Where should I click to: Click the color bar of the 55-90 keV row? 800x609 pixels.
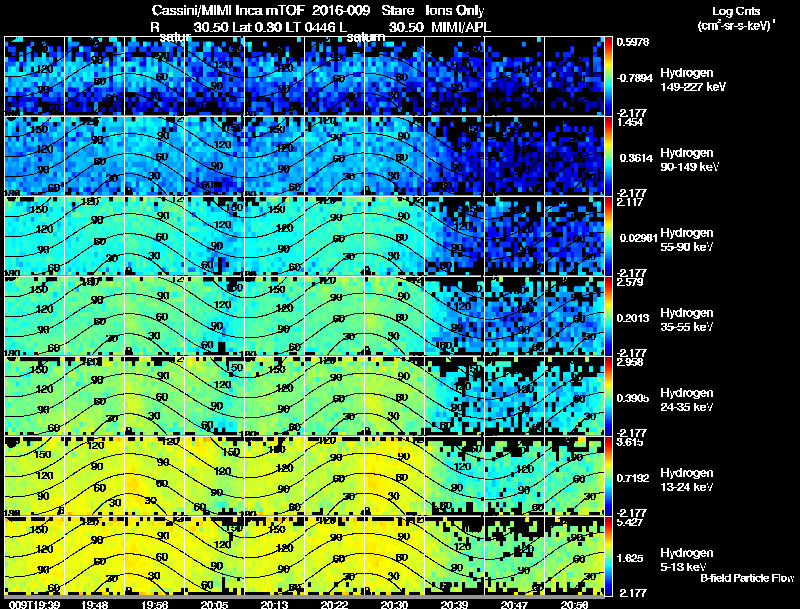click(x=608, y=236)
